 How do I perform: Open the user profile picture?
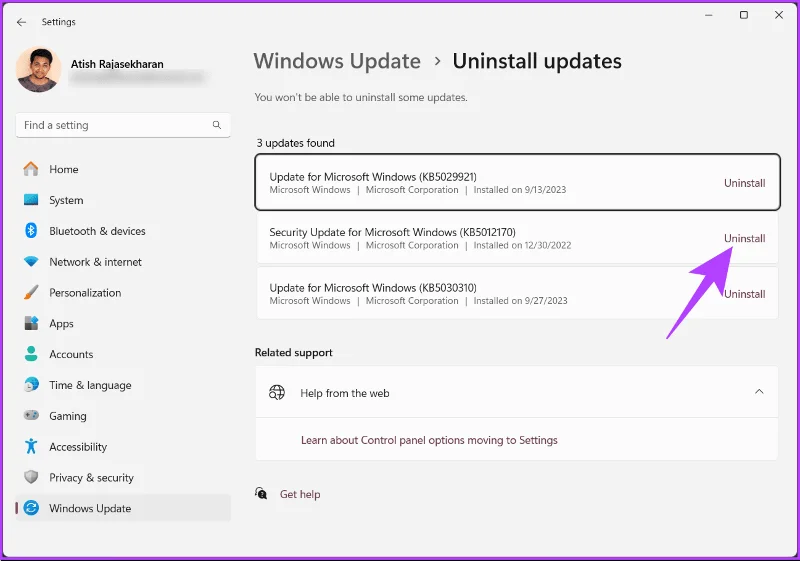(38, 69)
